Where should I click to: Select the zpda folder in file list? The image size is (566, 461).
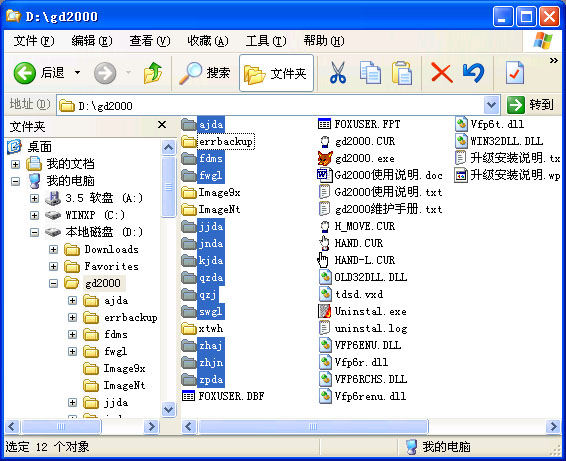(211, 380)
